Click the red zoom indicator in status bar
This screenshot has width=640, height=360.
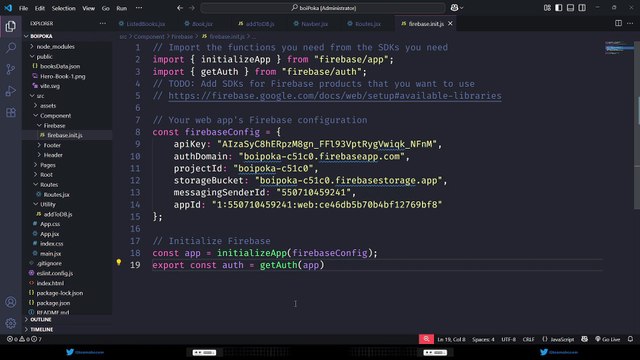coord(426,339)
